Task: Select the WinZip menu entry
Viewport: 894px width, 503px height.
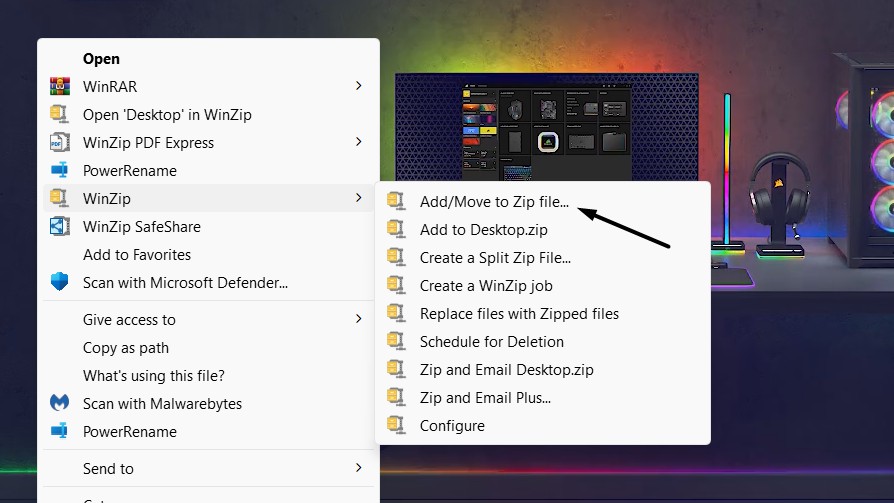Action: 209,198
